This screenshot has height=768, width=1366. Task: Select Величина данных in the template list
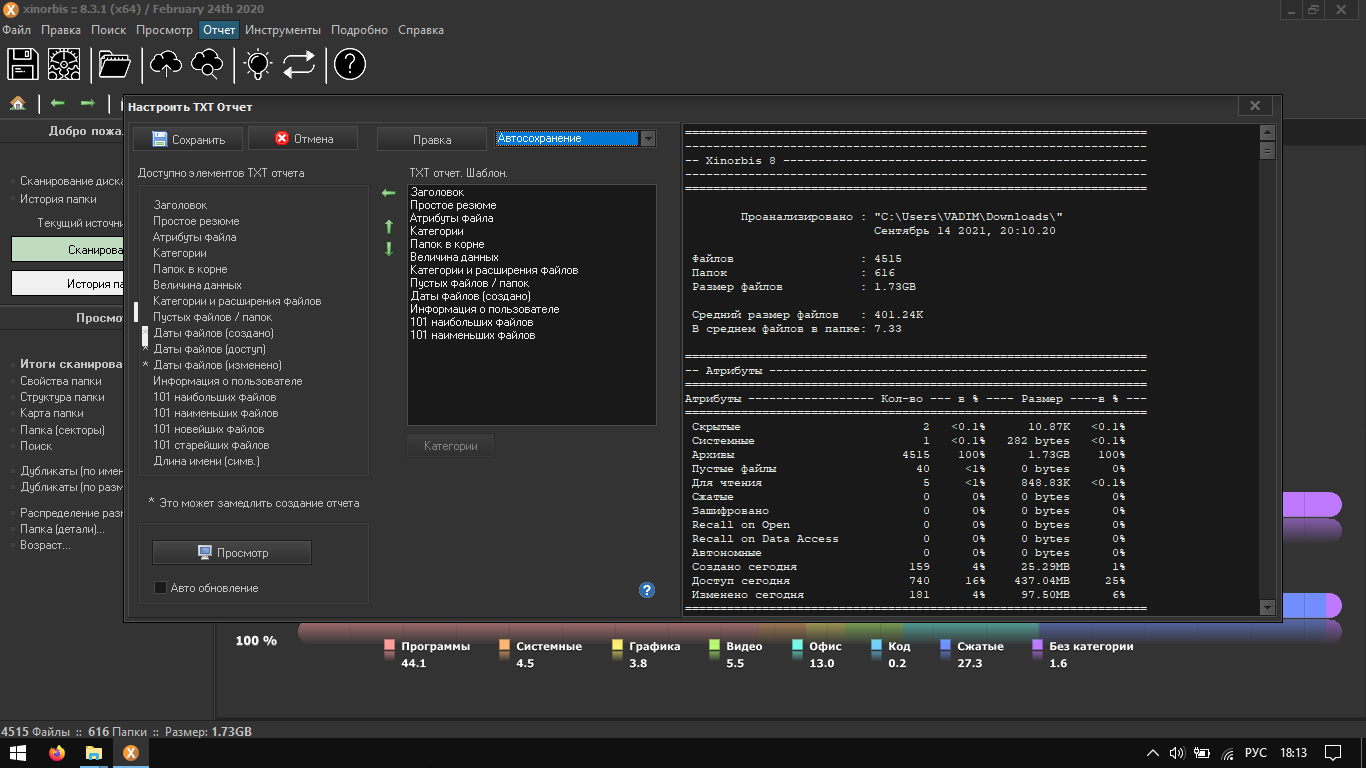tap(454, 257)
